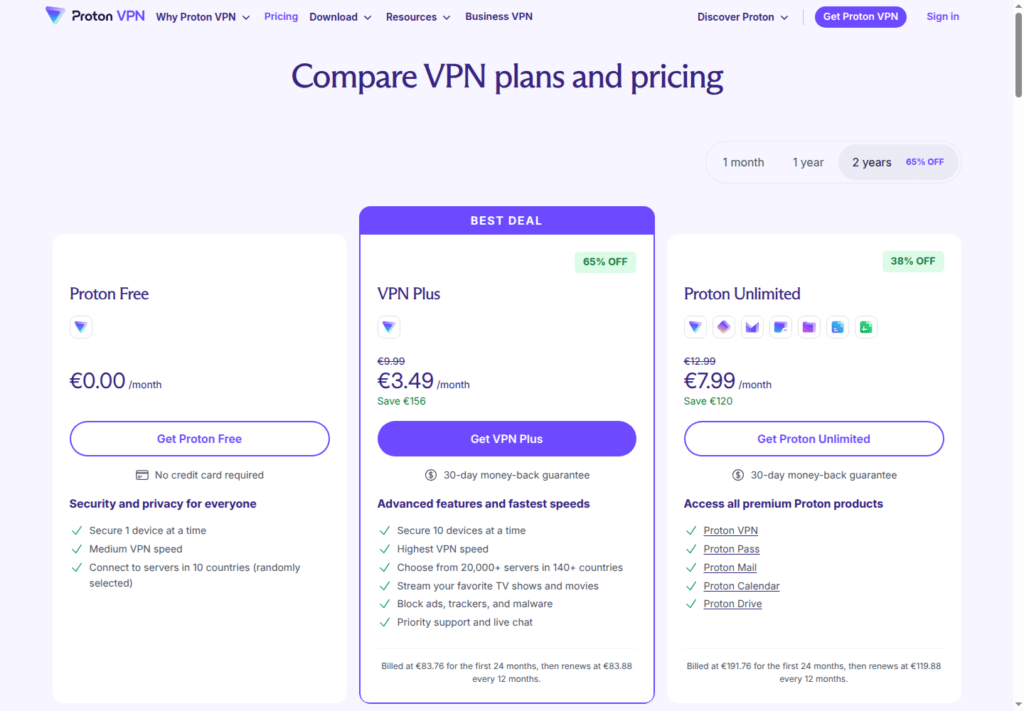Select the 1 month billing option
Screen dimensions: 1024x711
(743, 162)
